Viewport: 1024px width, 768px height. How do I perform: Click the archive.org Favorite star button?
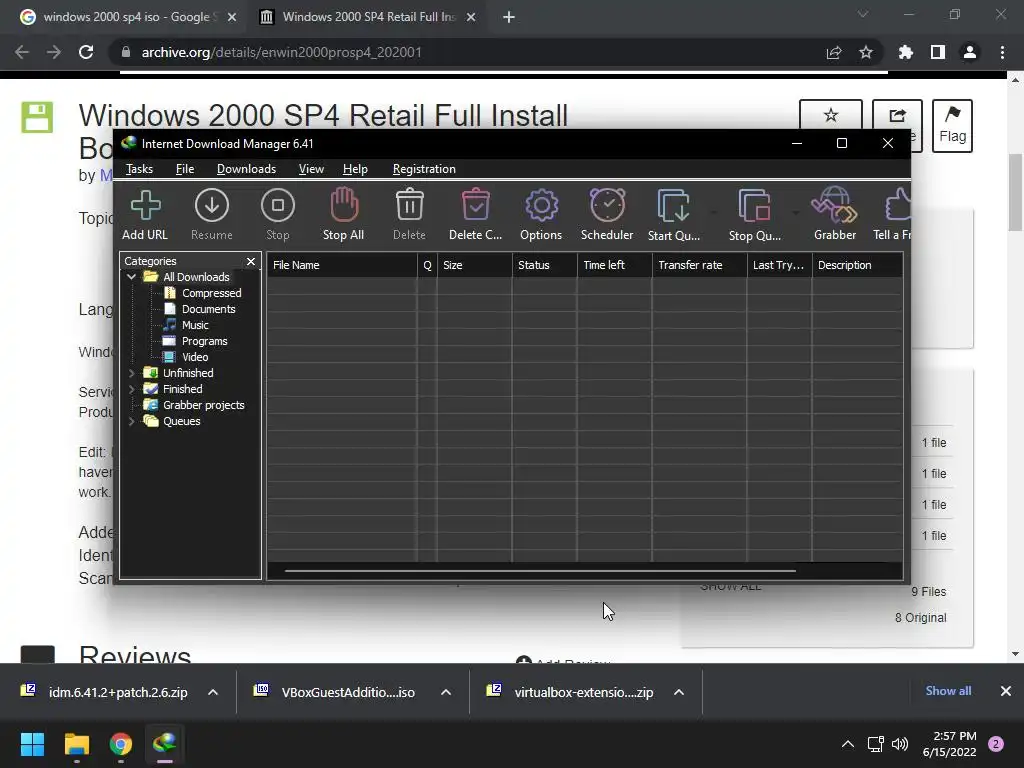coord(831,116)
